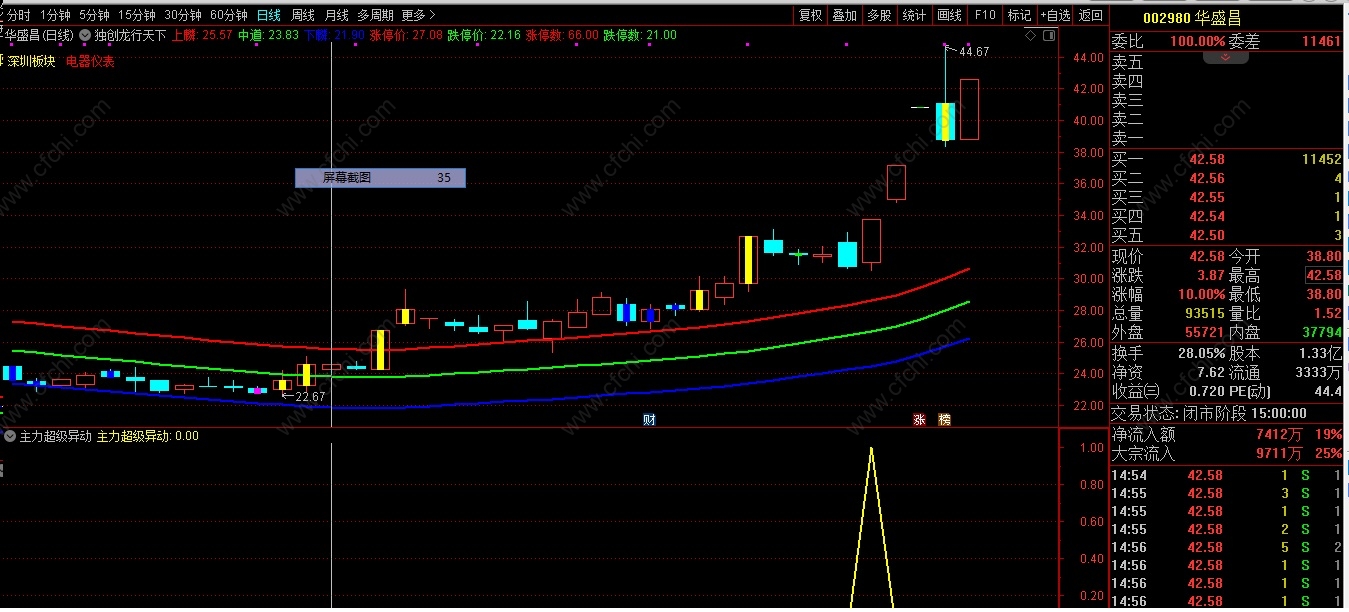Click the PE(动) 44.4 value
Viewport: 1349px width, 612px height.
click(1328, 391)
